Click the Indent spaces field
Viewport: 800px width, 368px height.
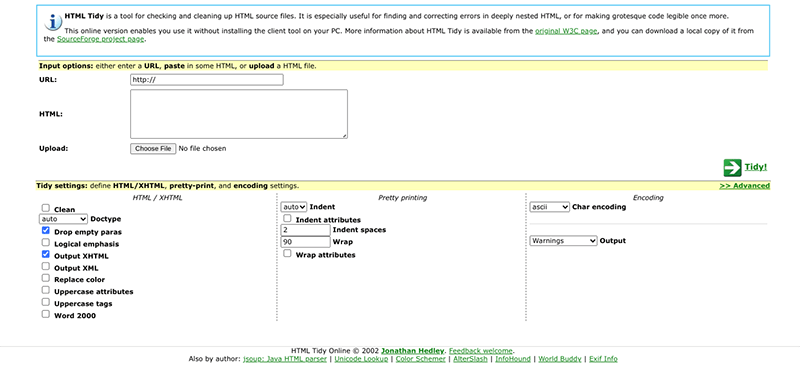coord(306,230)
